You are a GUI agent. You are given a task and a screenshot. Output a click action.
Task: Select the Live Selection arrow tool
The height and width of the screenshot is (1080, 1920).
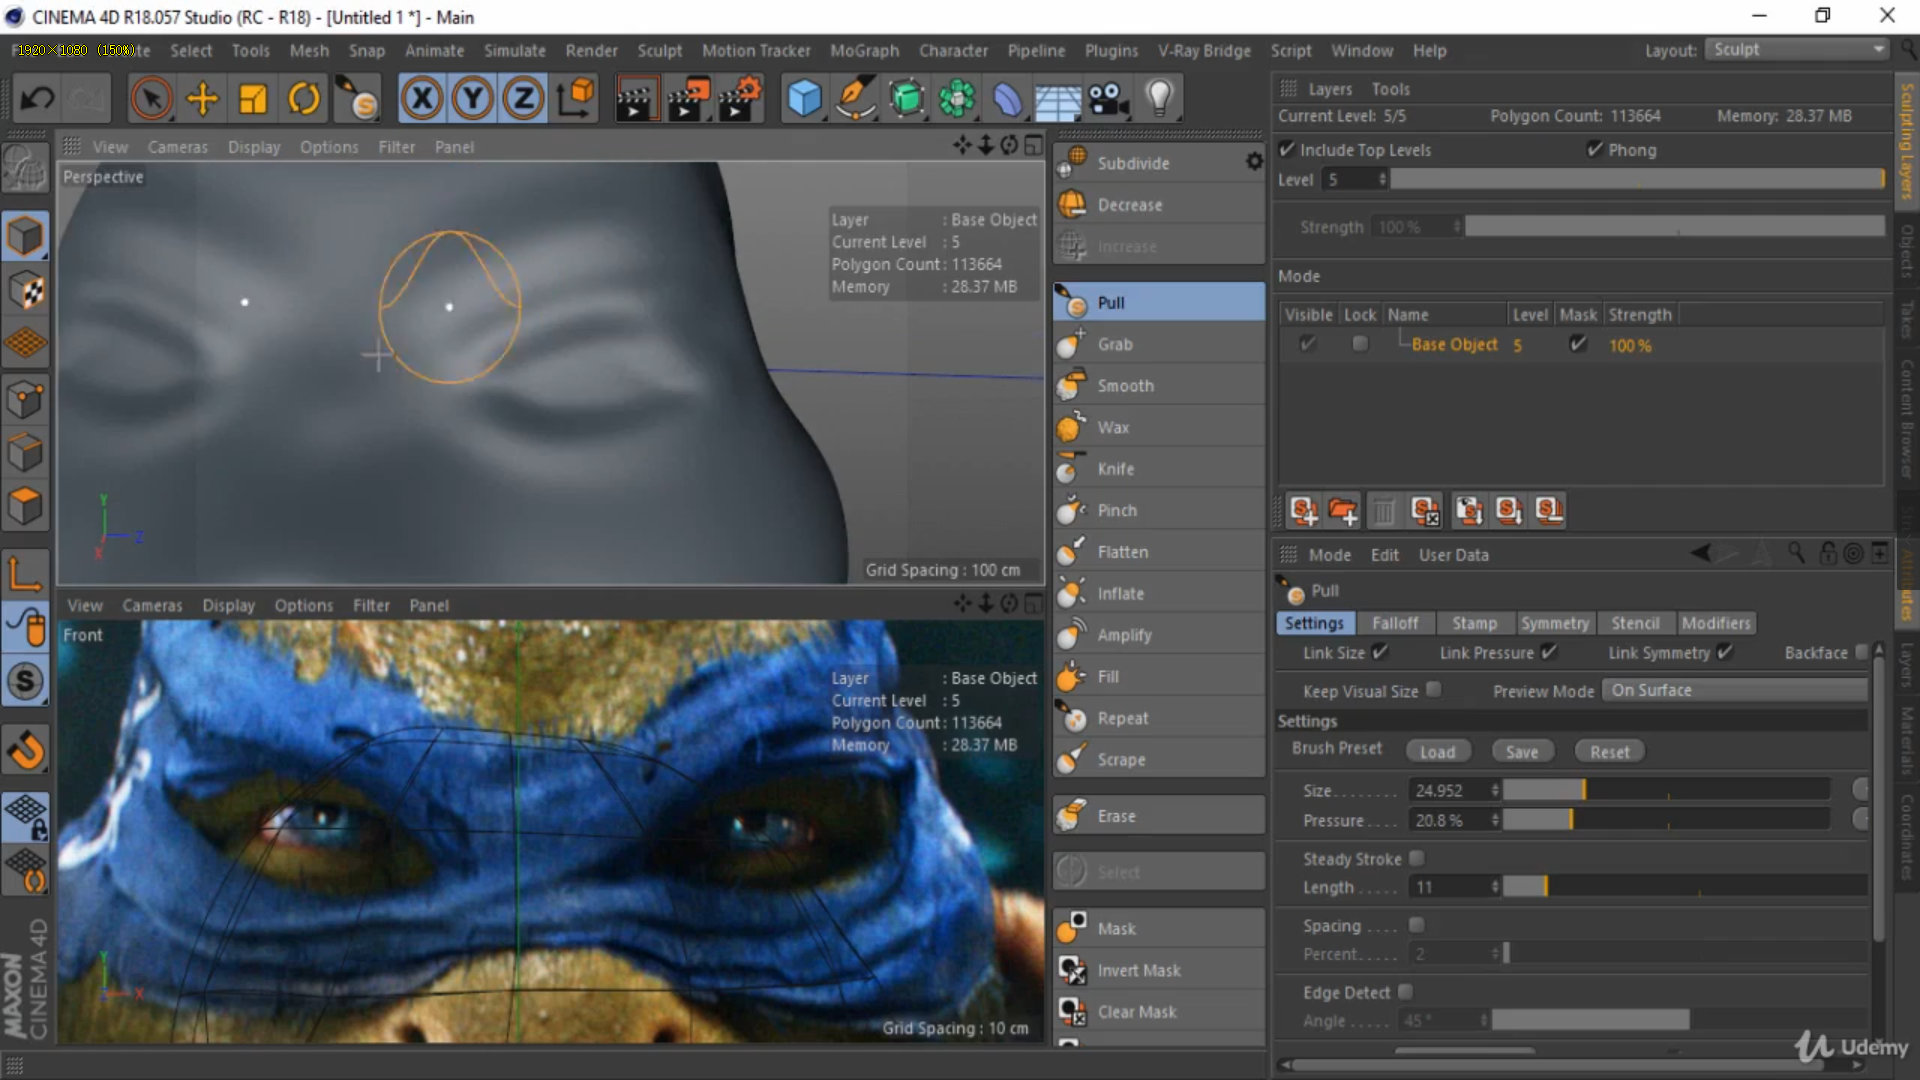152,98
